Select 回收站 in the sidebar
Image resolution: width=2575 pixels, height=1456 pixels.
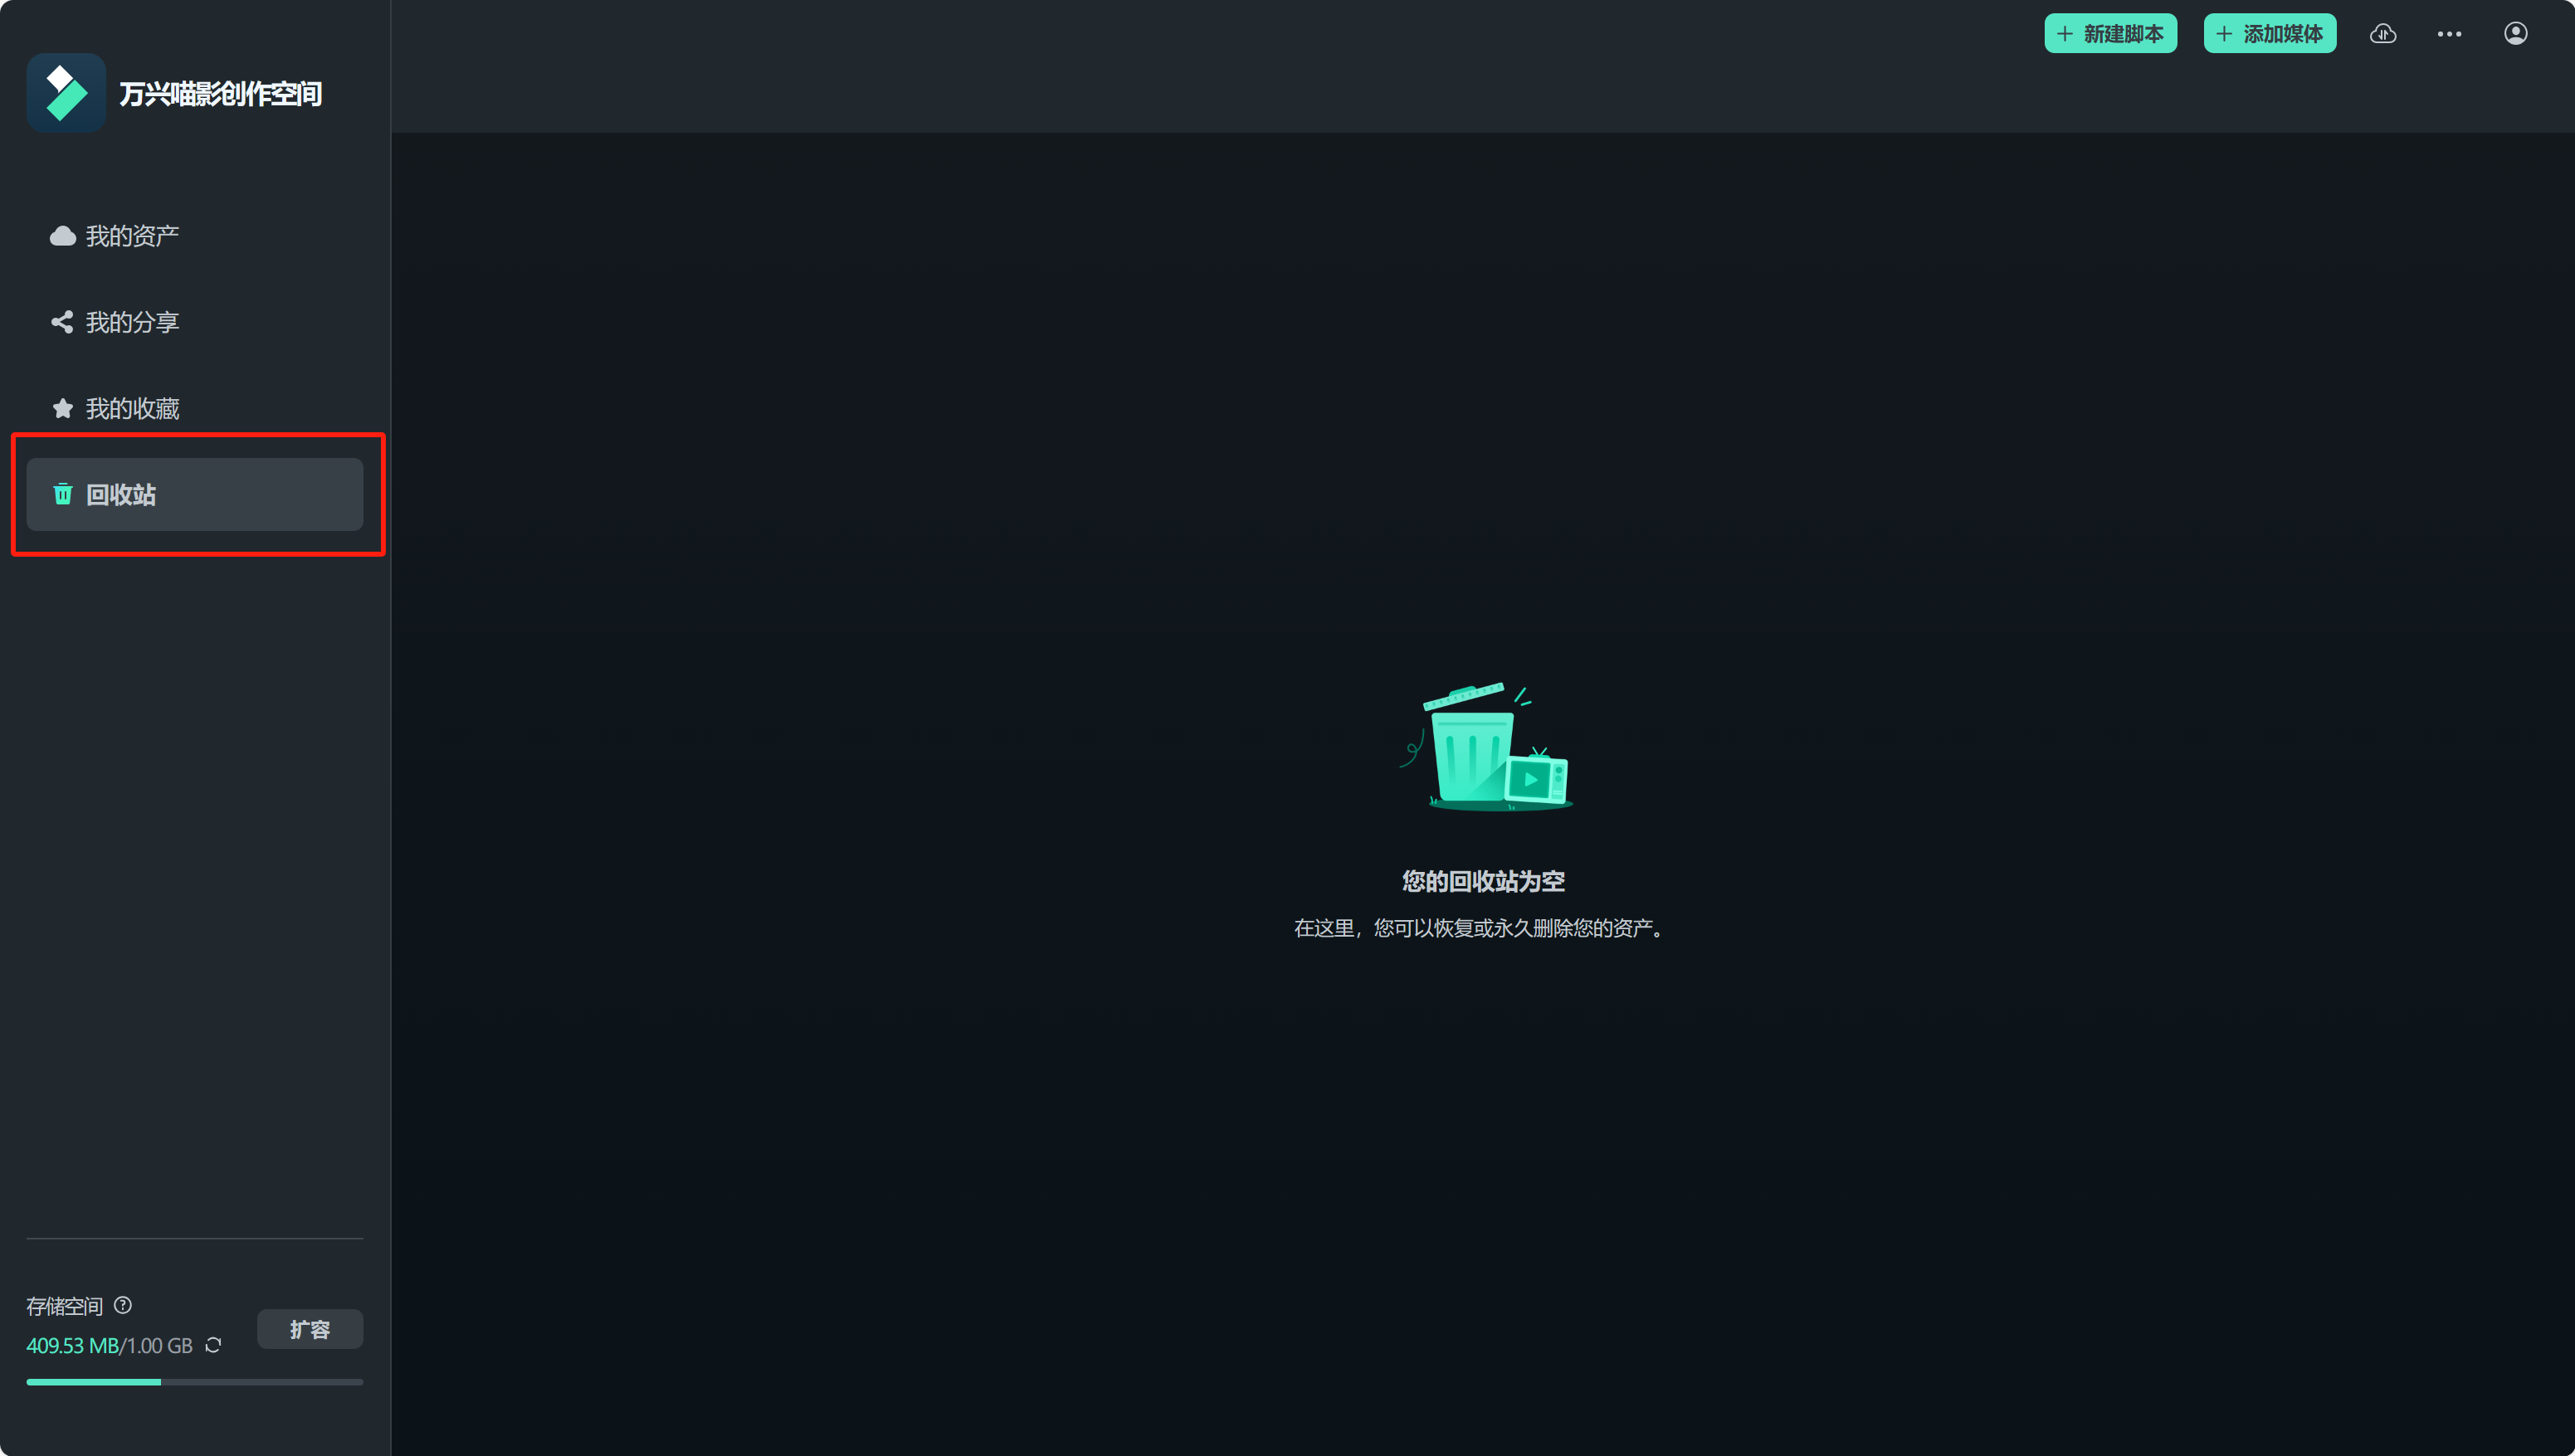[194, 494]
